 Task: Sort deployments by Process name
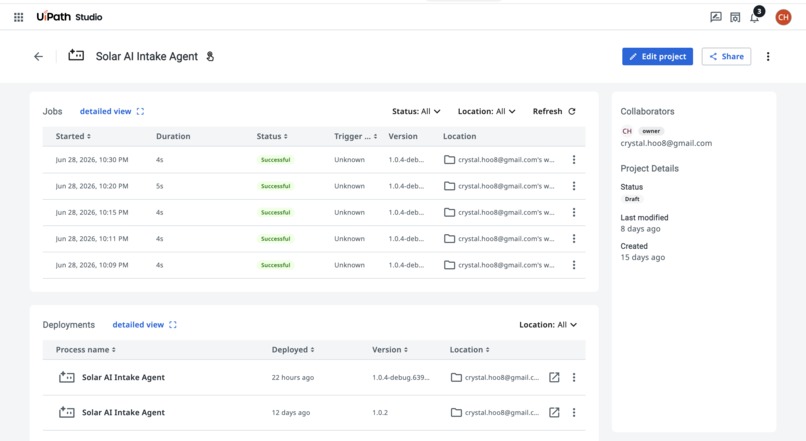tap(86, 350)
